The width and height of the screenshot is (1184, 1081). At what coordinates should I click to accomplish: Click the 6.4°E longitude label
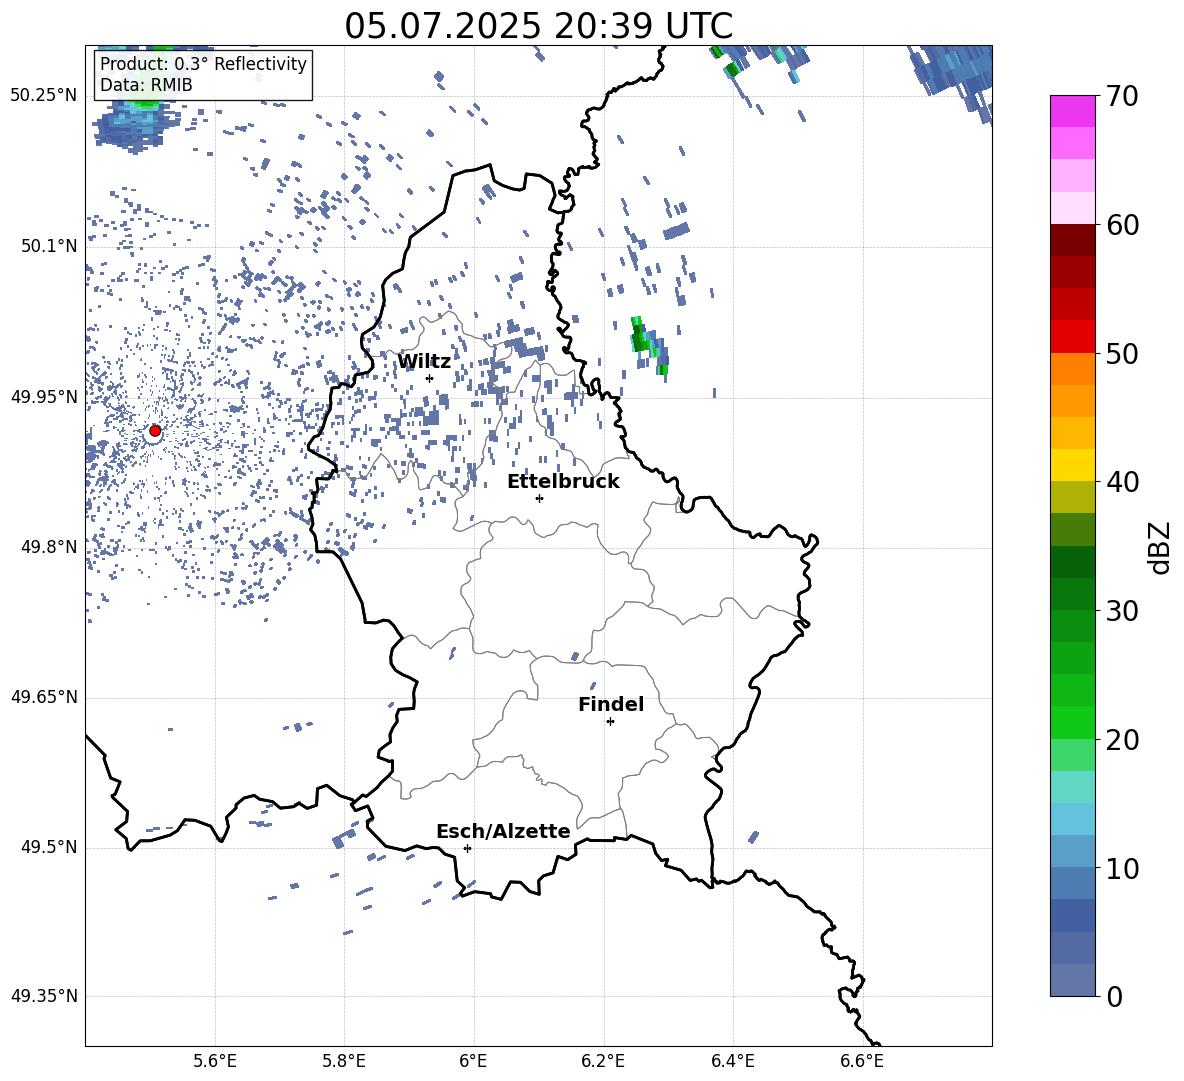pyautogui.click(x=732, y=1062)
